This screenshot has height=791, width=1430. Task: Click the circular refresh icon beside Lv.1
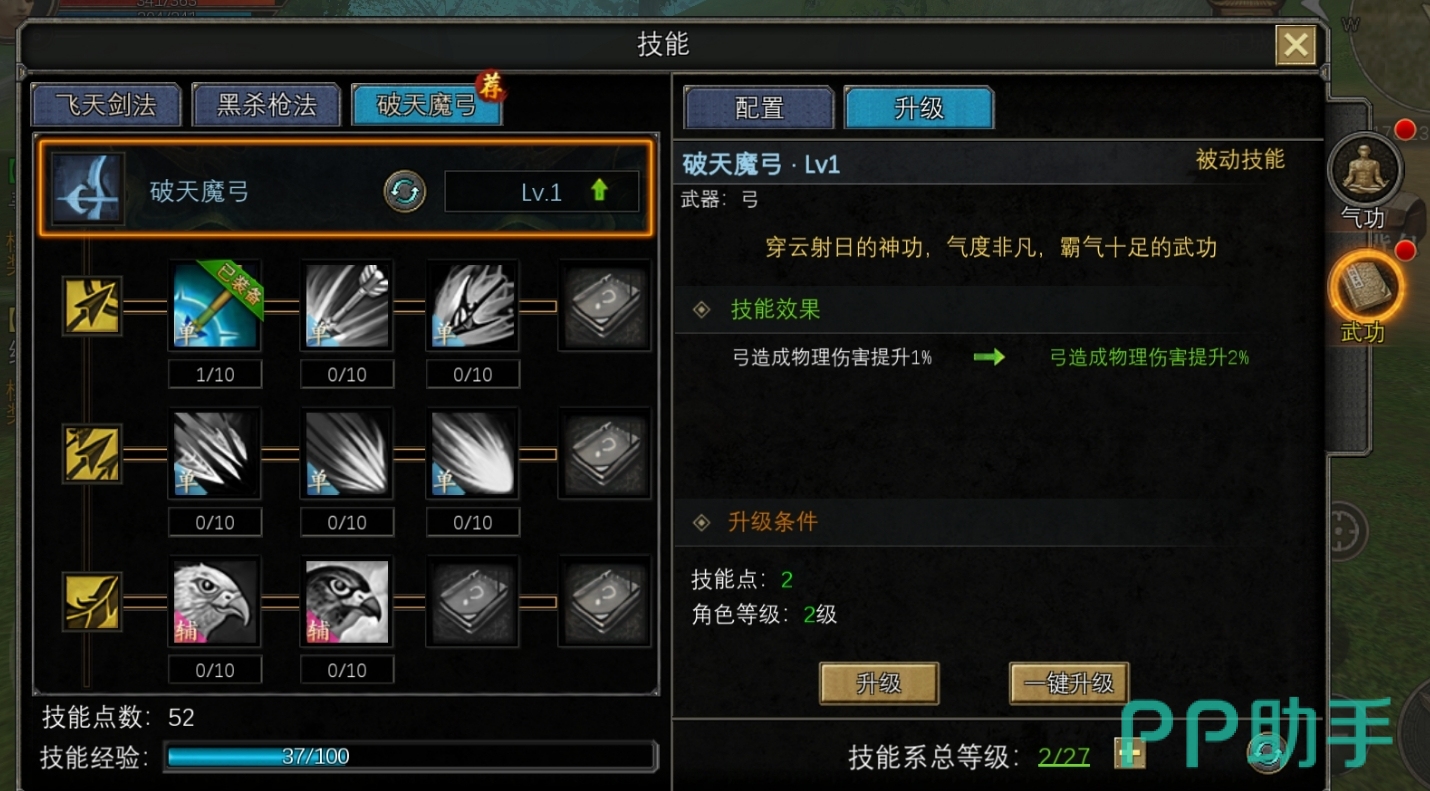click(405, 191)
